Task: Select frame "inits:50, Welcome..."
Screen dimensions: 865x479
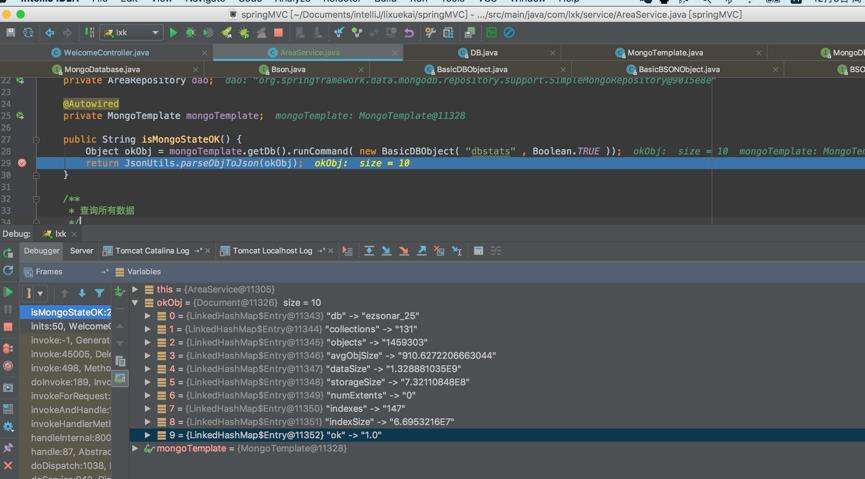Action: [66, 326]
